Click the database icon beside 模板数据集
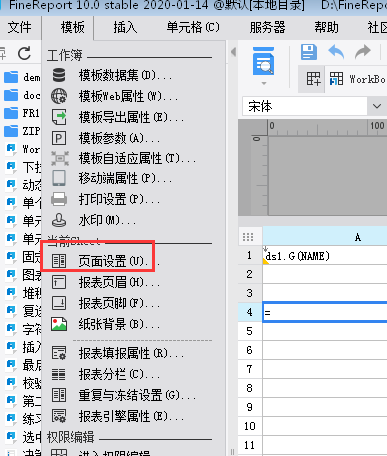 pyautogui.click(x=59, y=75)
